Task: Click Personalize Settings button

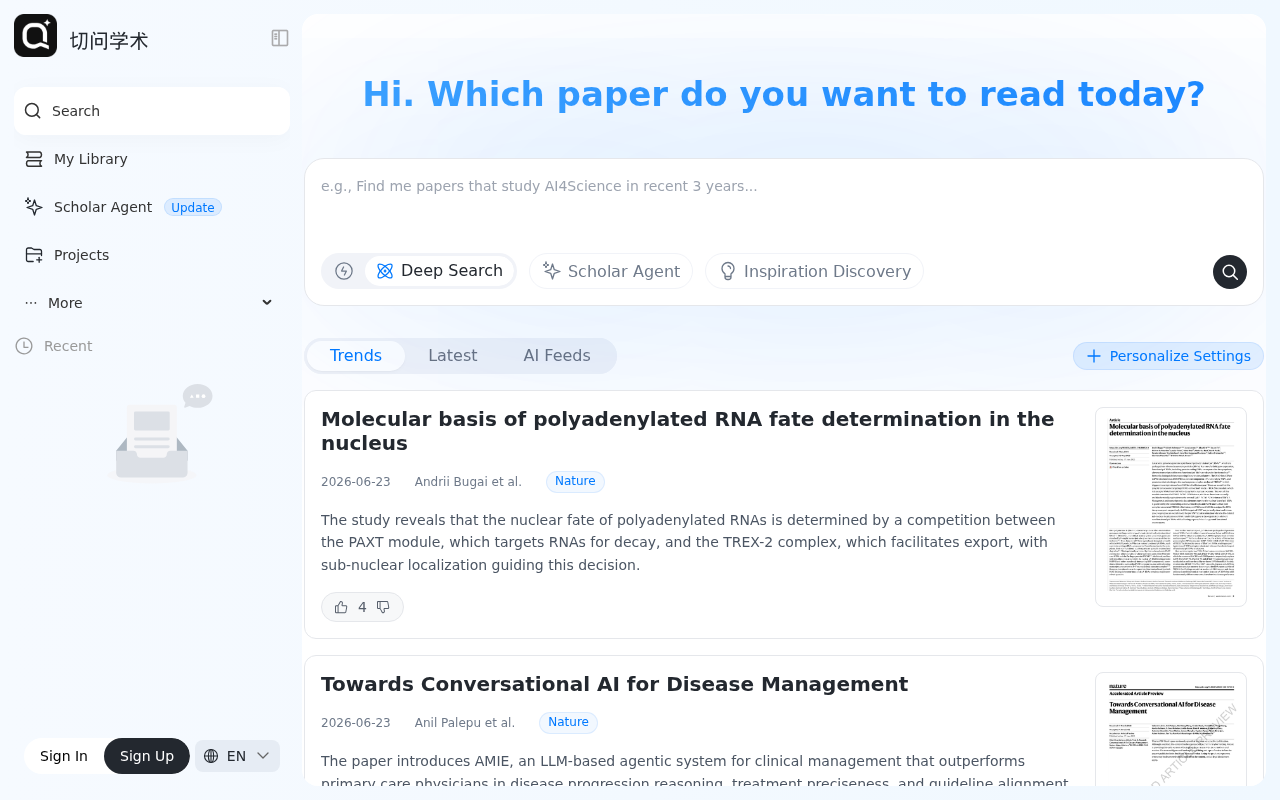Action: pyautogui.click(x=1168, y=356)
